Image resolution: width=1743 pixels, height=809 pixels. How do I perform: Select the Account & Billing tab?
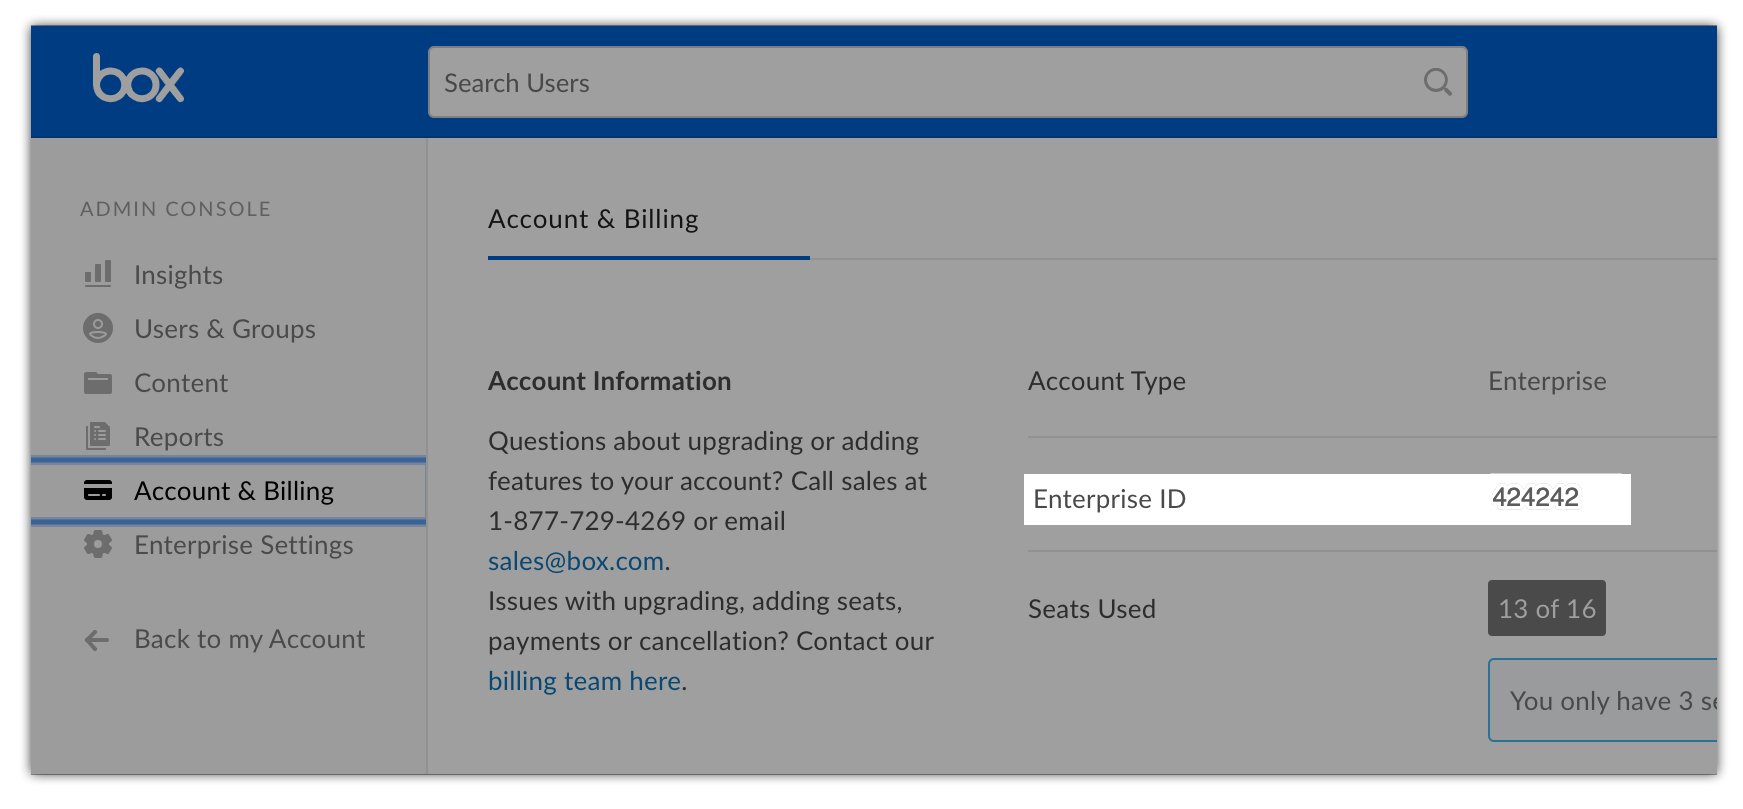(x=593, y=219)
